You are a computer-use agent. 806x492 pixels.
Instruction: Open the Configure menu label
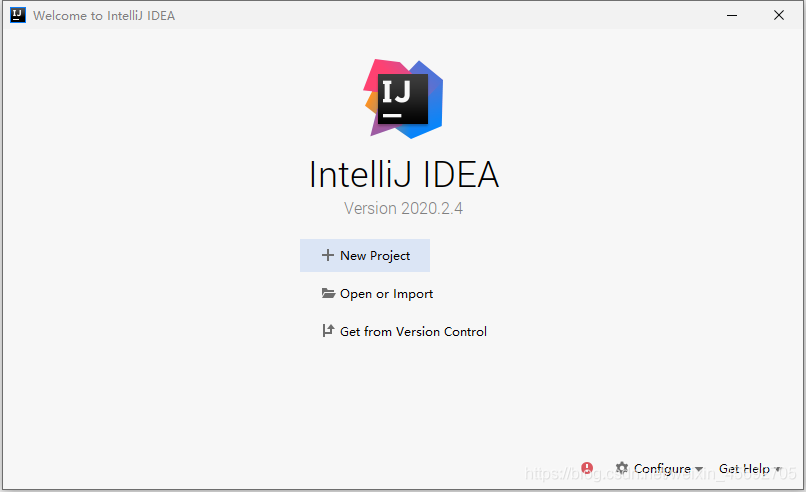pos(662,468)
